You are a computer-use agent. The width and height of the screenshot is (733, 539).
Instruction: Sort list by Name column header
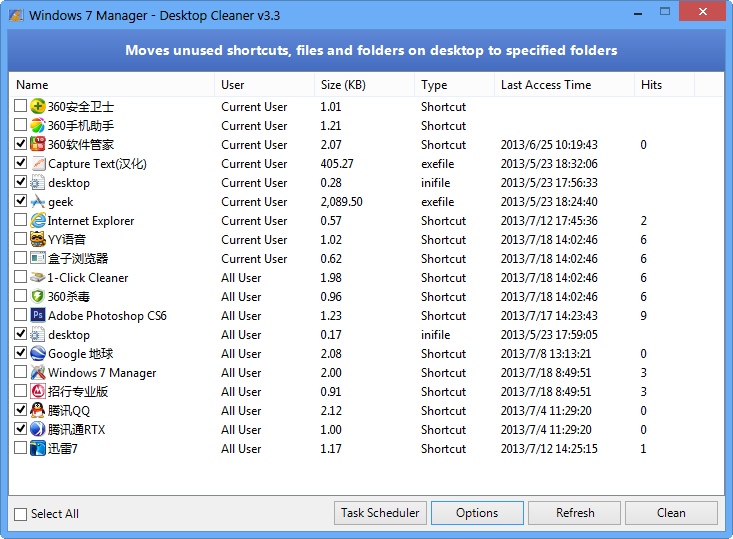[110, 85]
